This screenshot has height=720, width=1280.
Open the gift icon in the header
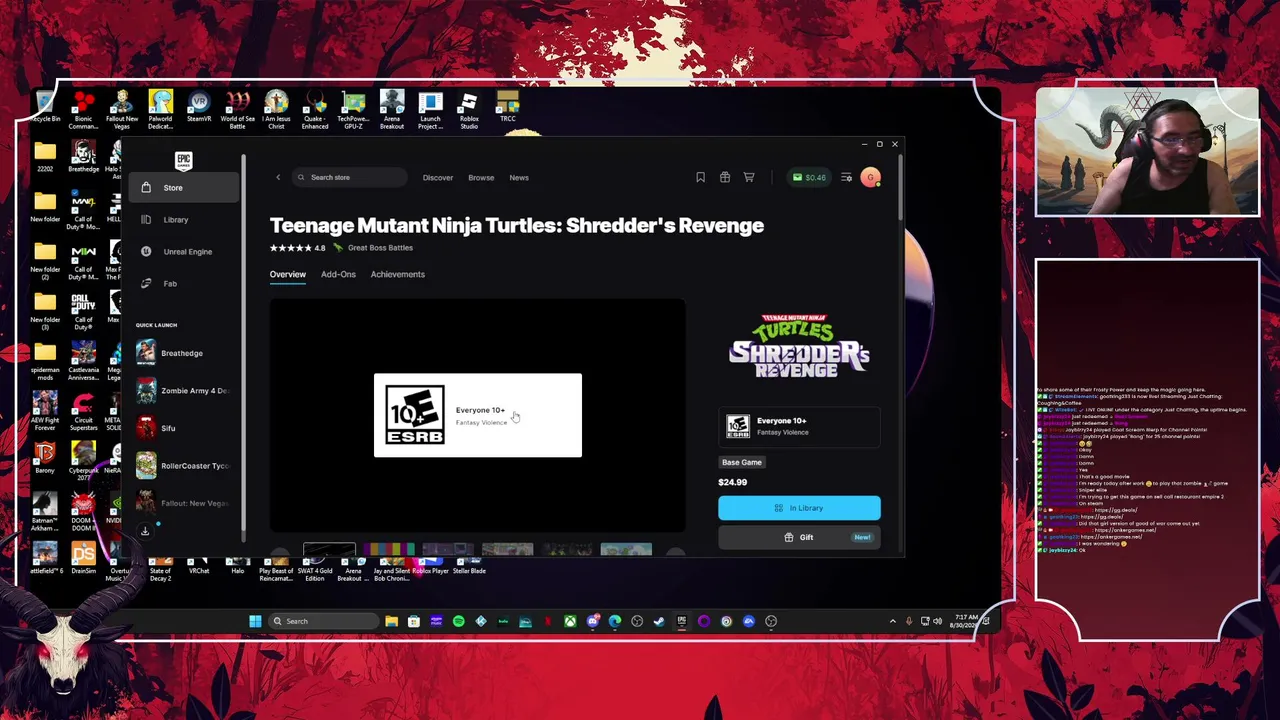pyautogui.click(x=725, y=178)
